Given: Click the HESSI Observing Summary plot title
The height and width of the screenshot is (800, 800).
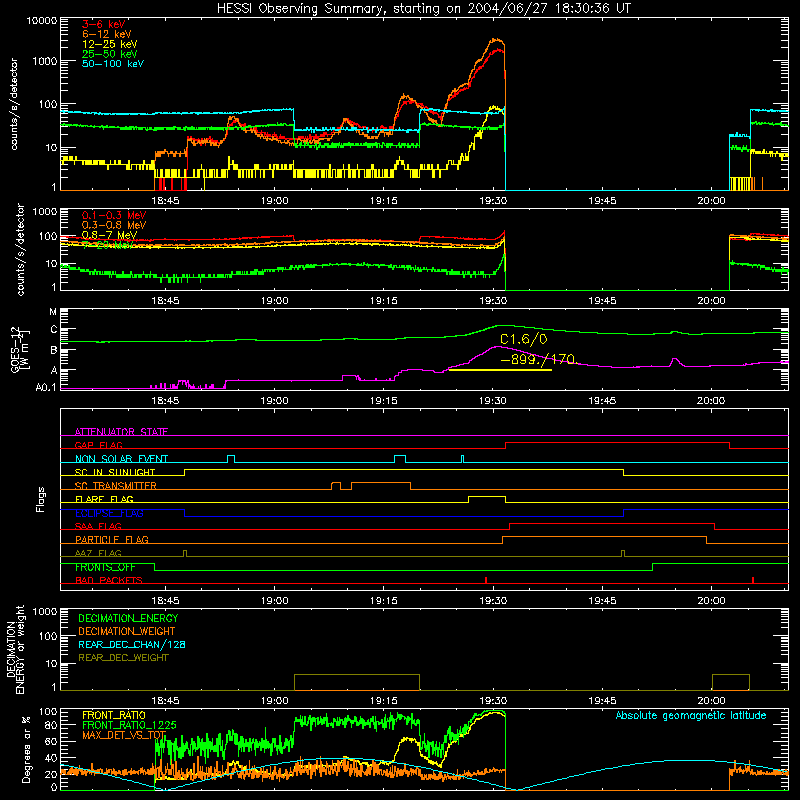Looking at the screenshot, I should [x=423, y=9].
